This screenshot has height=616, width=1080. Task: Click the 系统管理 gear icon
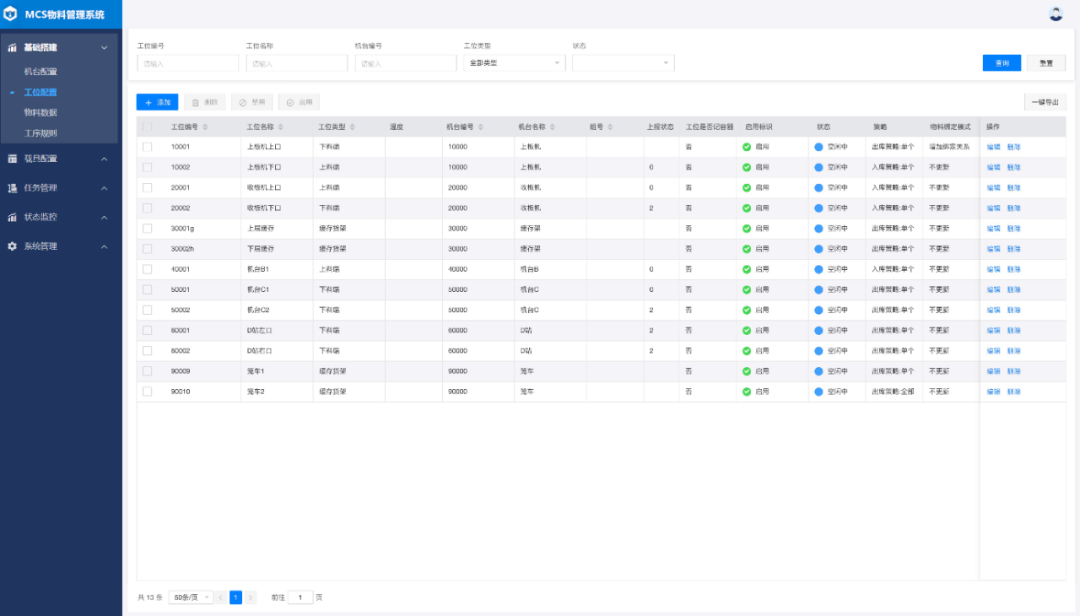(x=12, y=246)
